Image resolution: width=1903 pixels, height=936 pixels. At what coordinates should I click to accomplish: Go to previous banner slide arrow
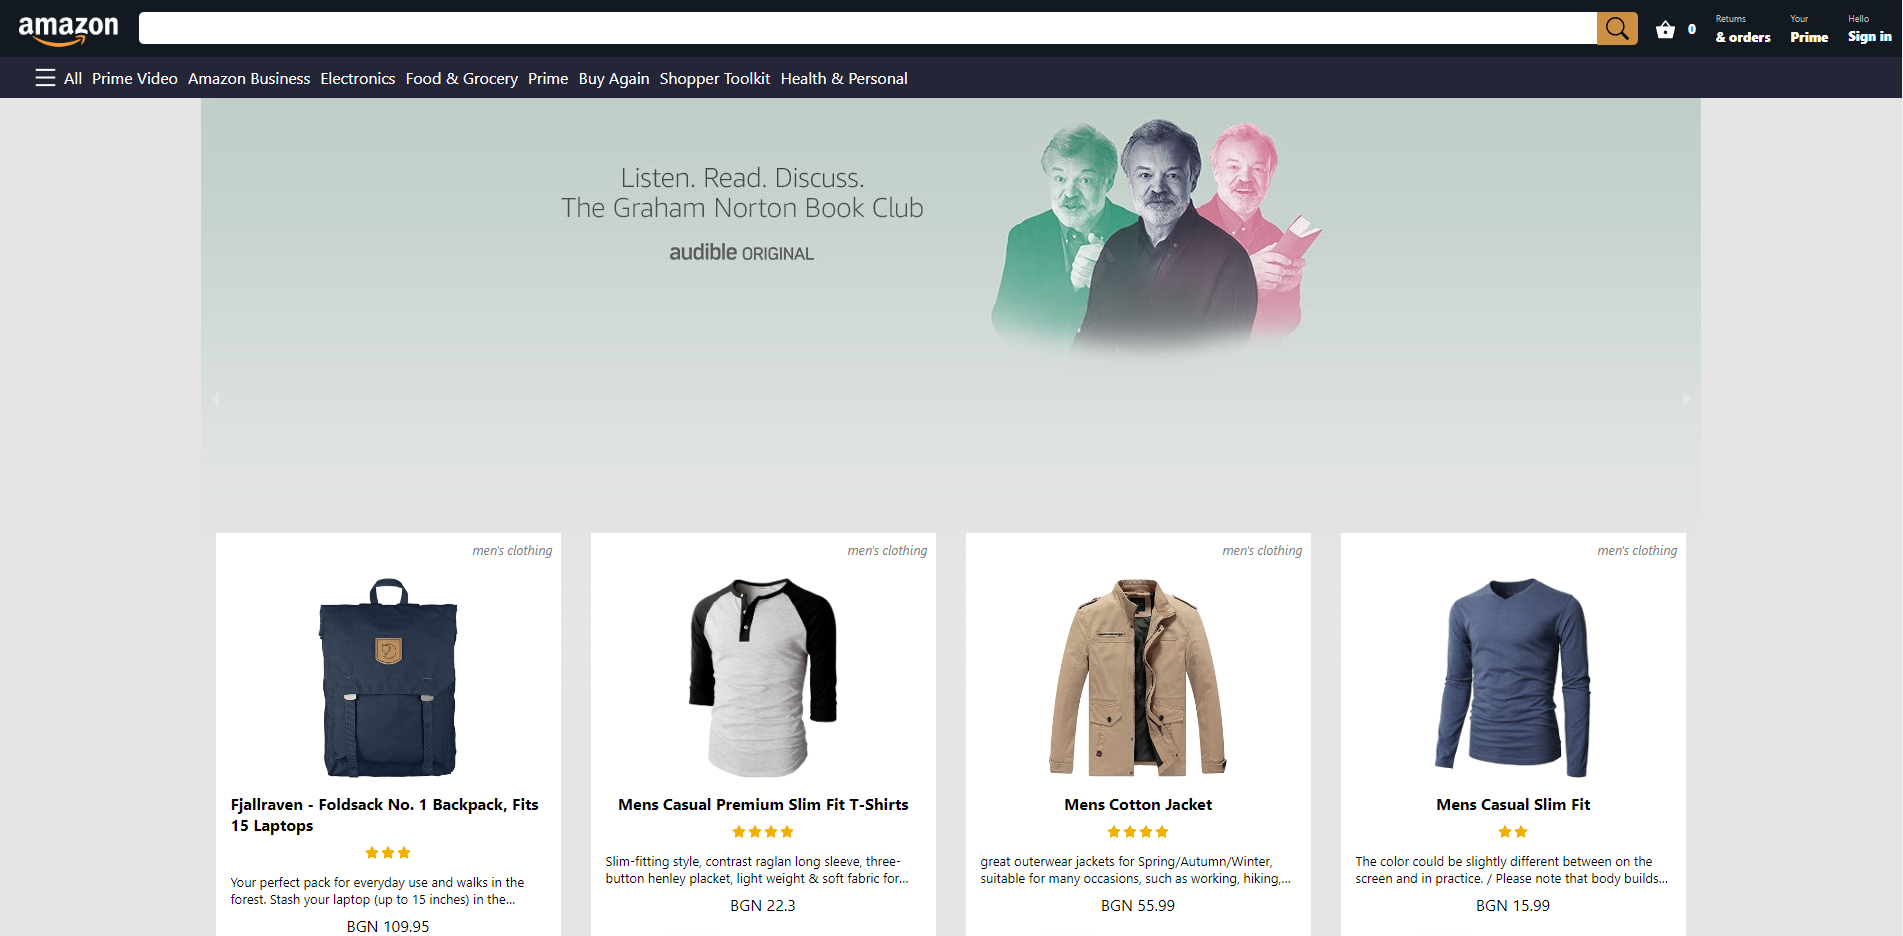tap(215, 399)
